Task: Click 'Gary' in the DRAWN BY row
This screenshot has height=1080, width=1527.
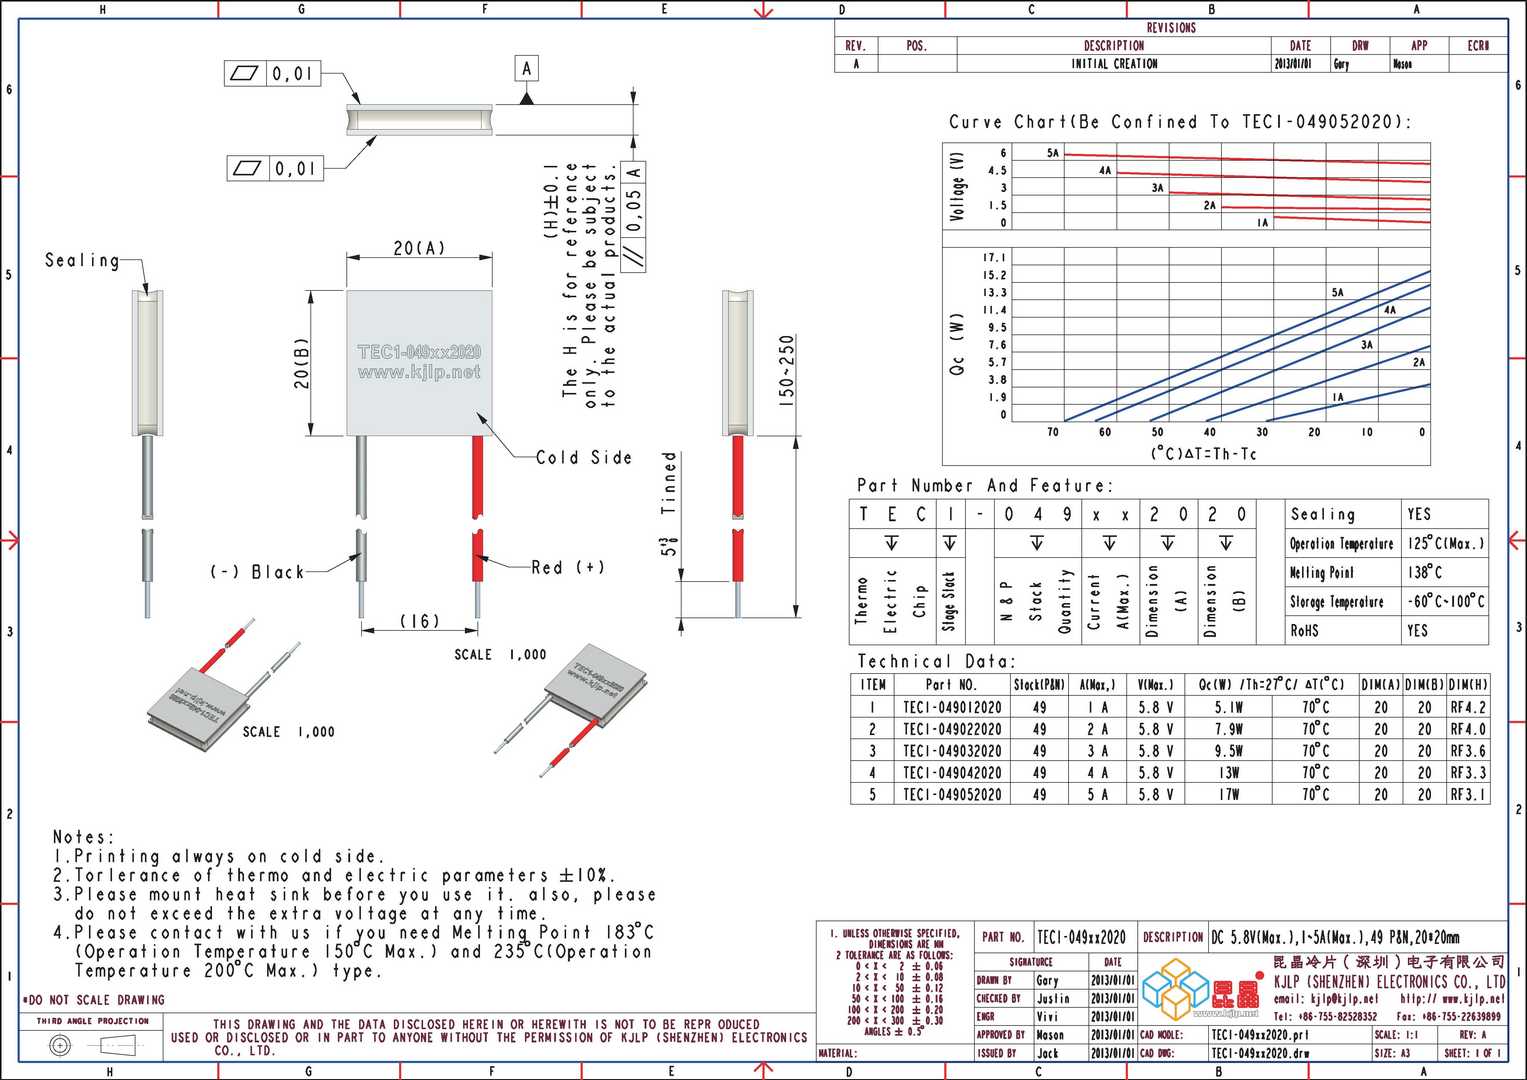Action: pos(1047,980)
